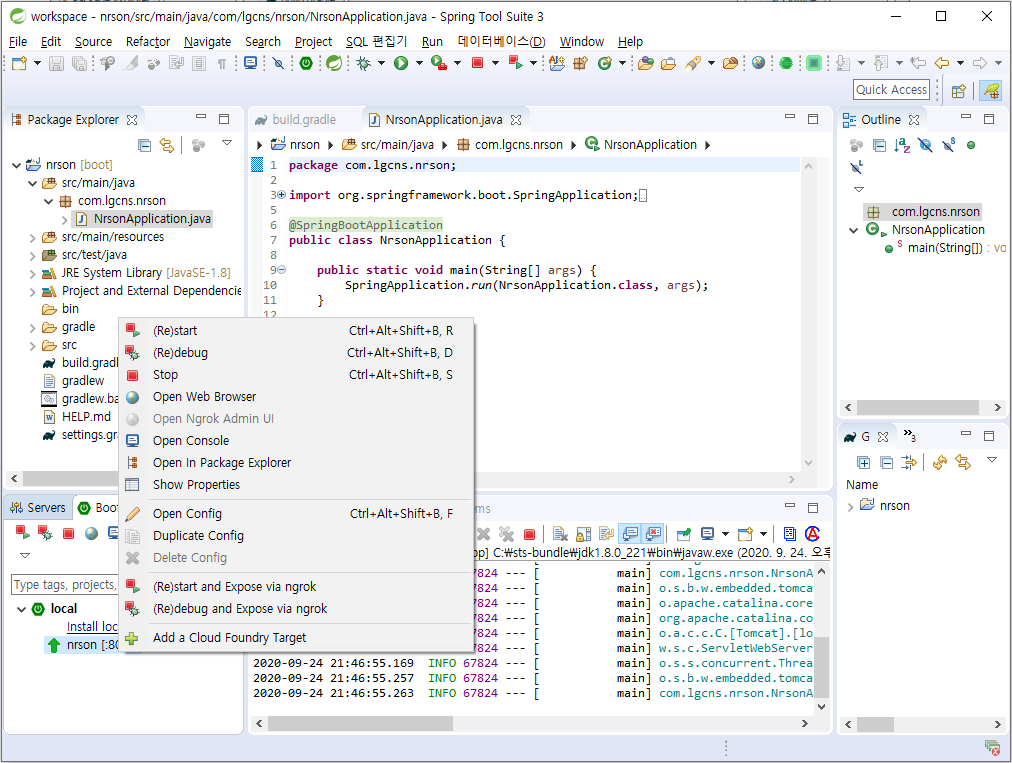Switch to the build.gradle editor tab
Viewport: 1012px width, 763px height.
click(x=296, y=119)
